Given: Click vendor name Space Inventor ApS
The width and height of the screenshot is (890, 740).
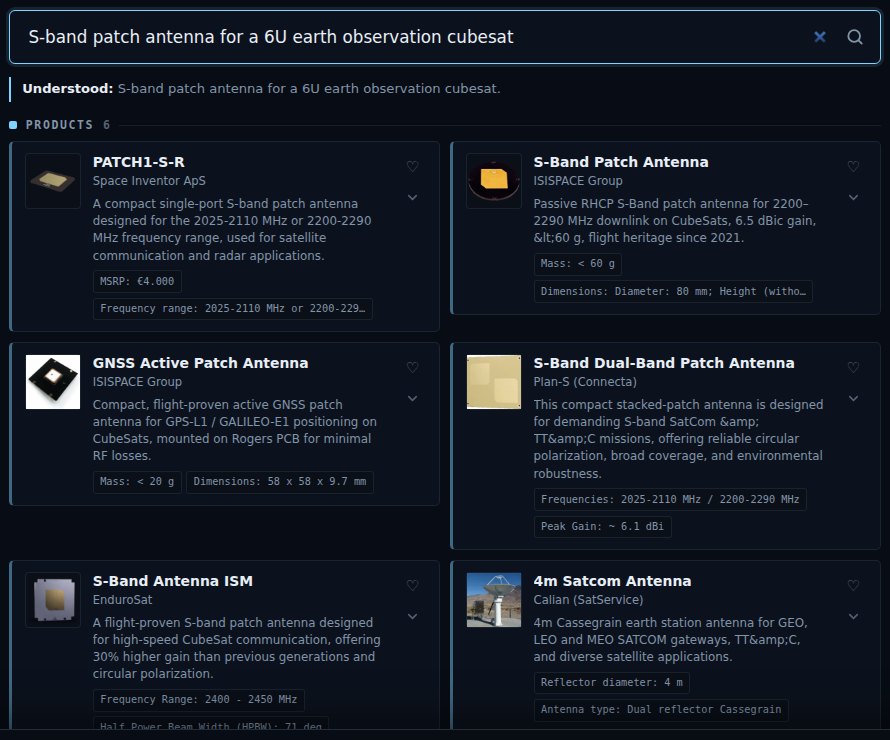Looking at the screenshot, I should click(149, 181).
